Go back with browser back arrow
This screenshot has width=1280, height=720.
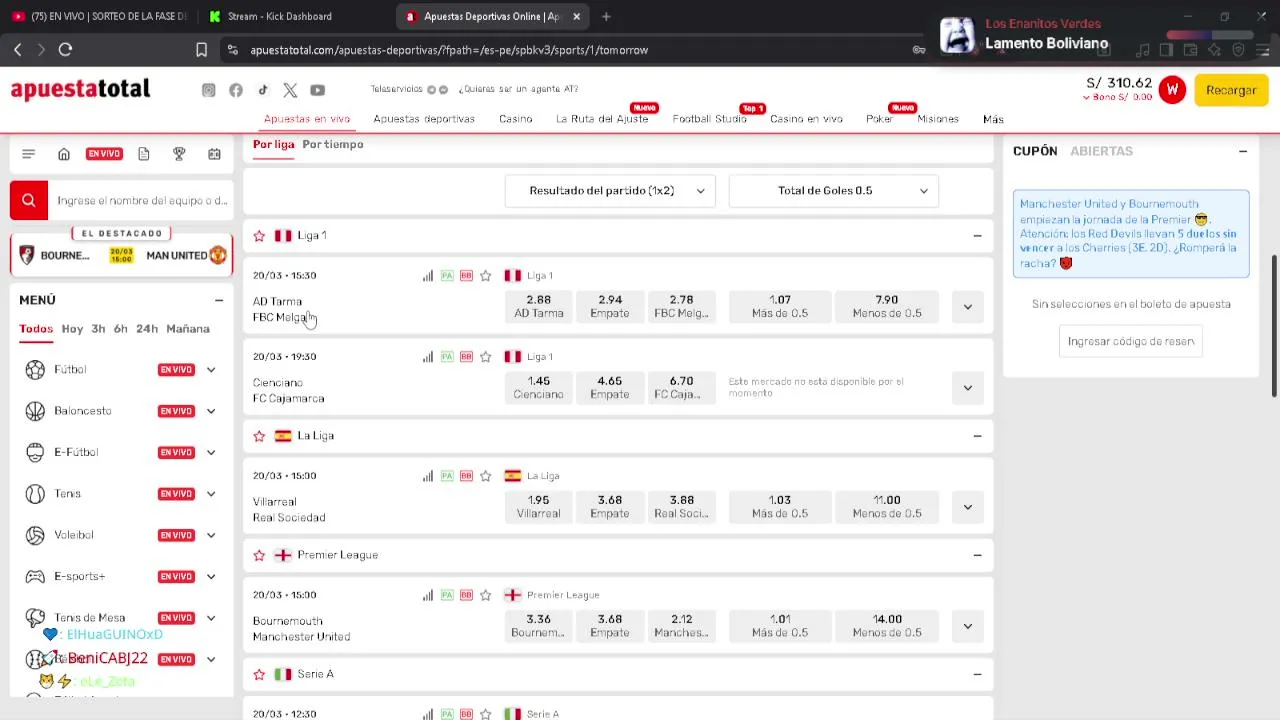pos(17,49)
